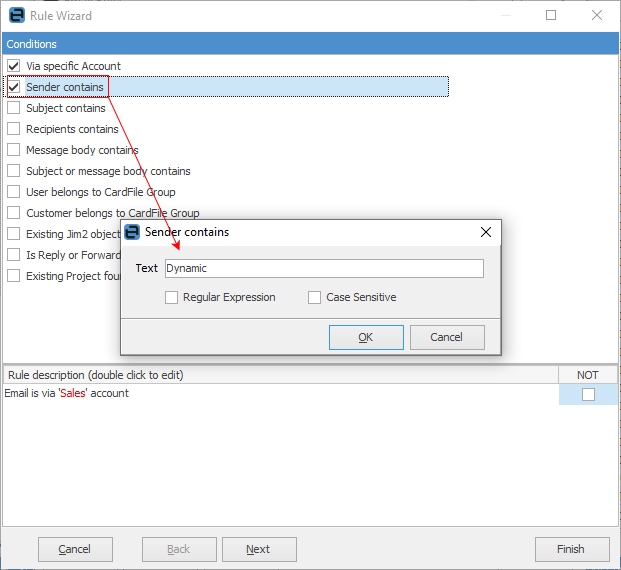The height and width of the screenshot is (570, 621).
Task: Check Existing Project found condition
Action: tap(13, 276)
